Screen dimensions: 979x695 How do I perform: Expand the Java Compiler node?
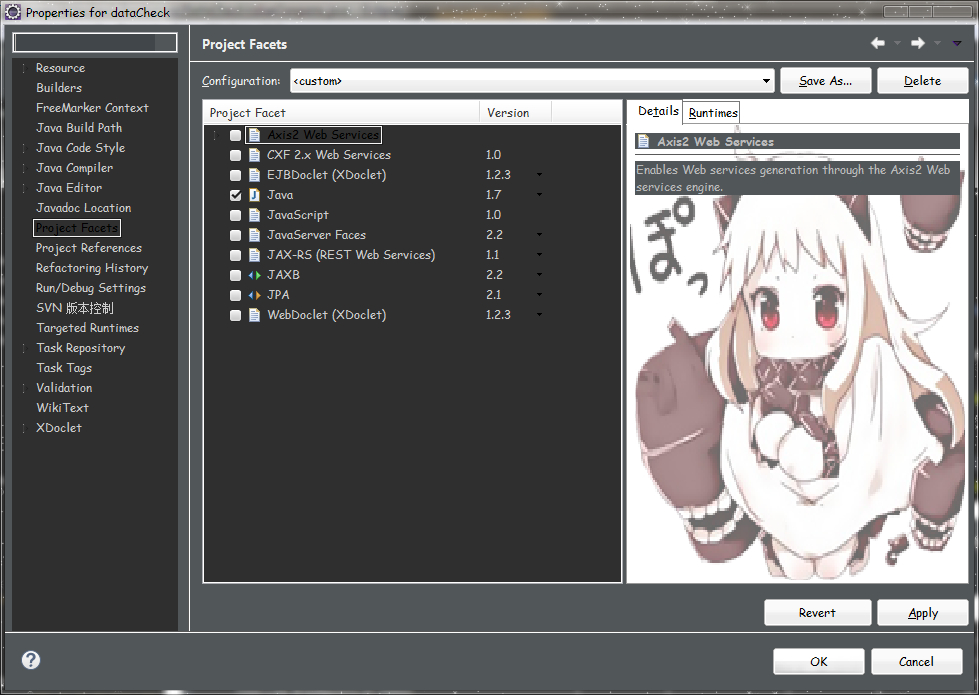tap(24, 168)
